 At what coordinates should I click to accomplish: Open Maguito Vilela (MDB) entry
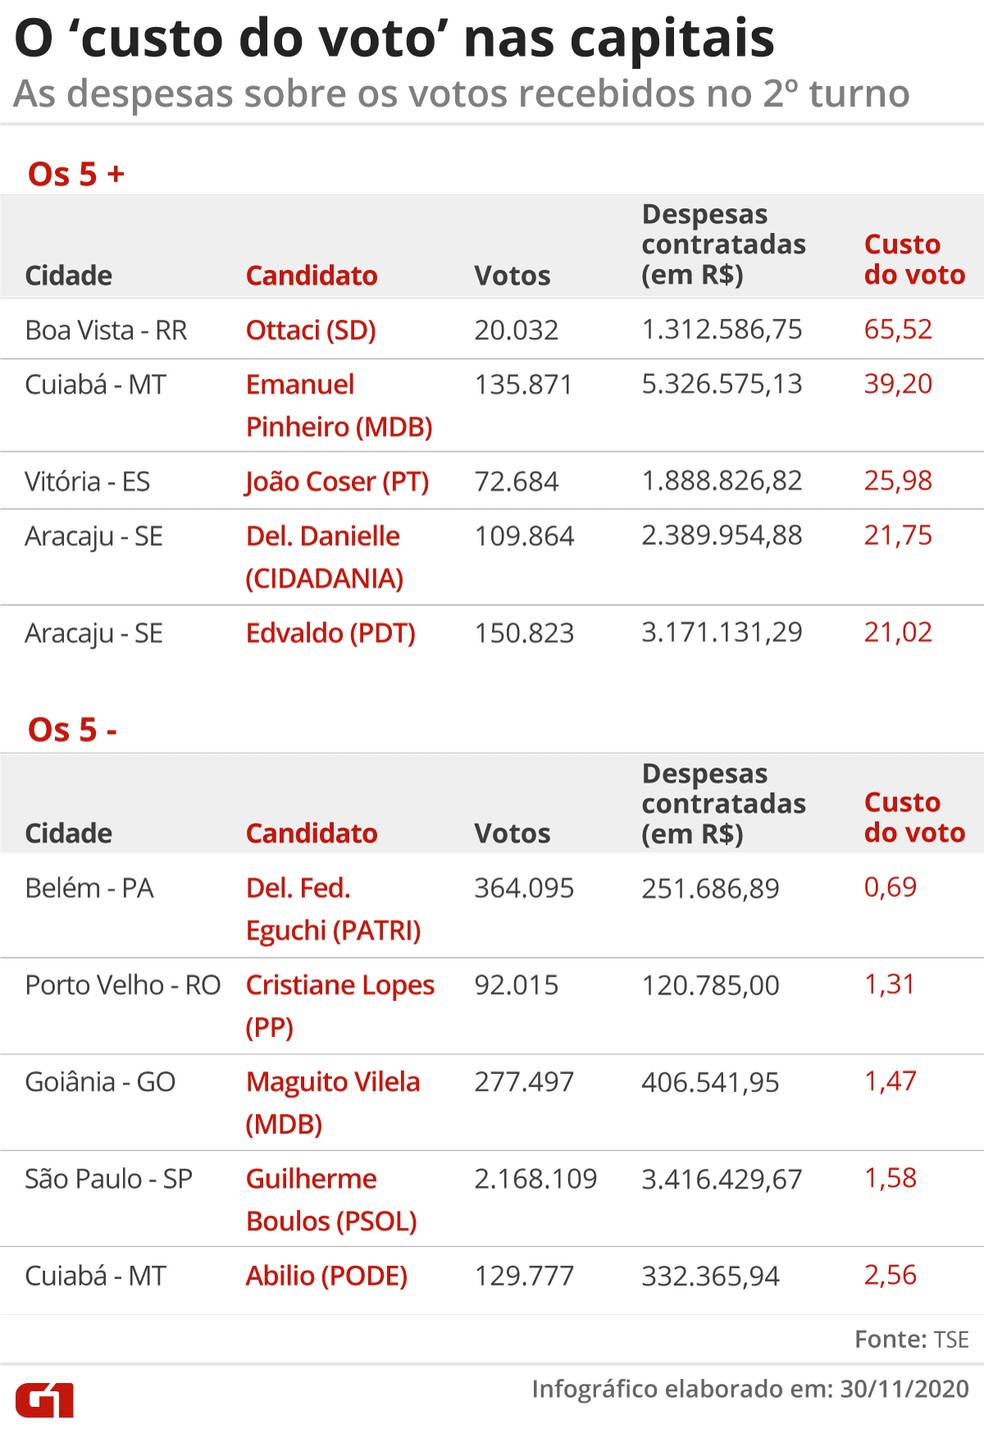(333, 1102)
